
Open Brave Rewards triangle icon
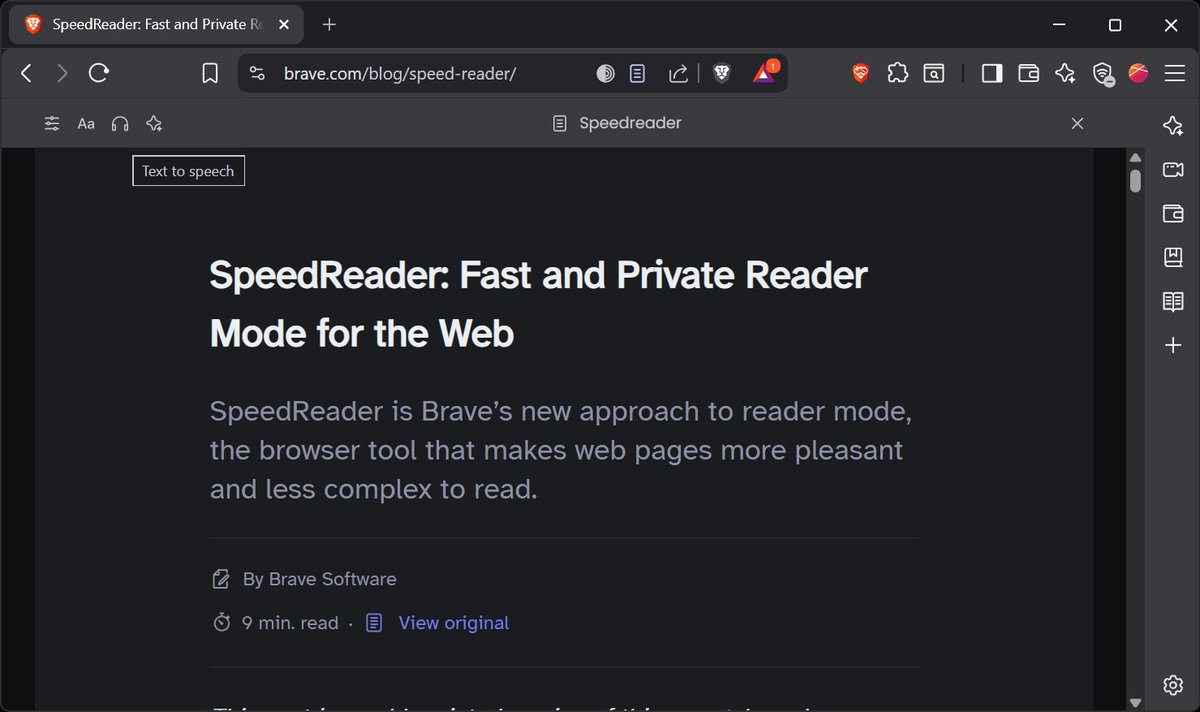[x=764, y=72]
